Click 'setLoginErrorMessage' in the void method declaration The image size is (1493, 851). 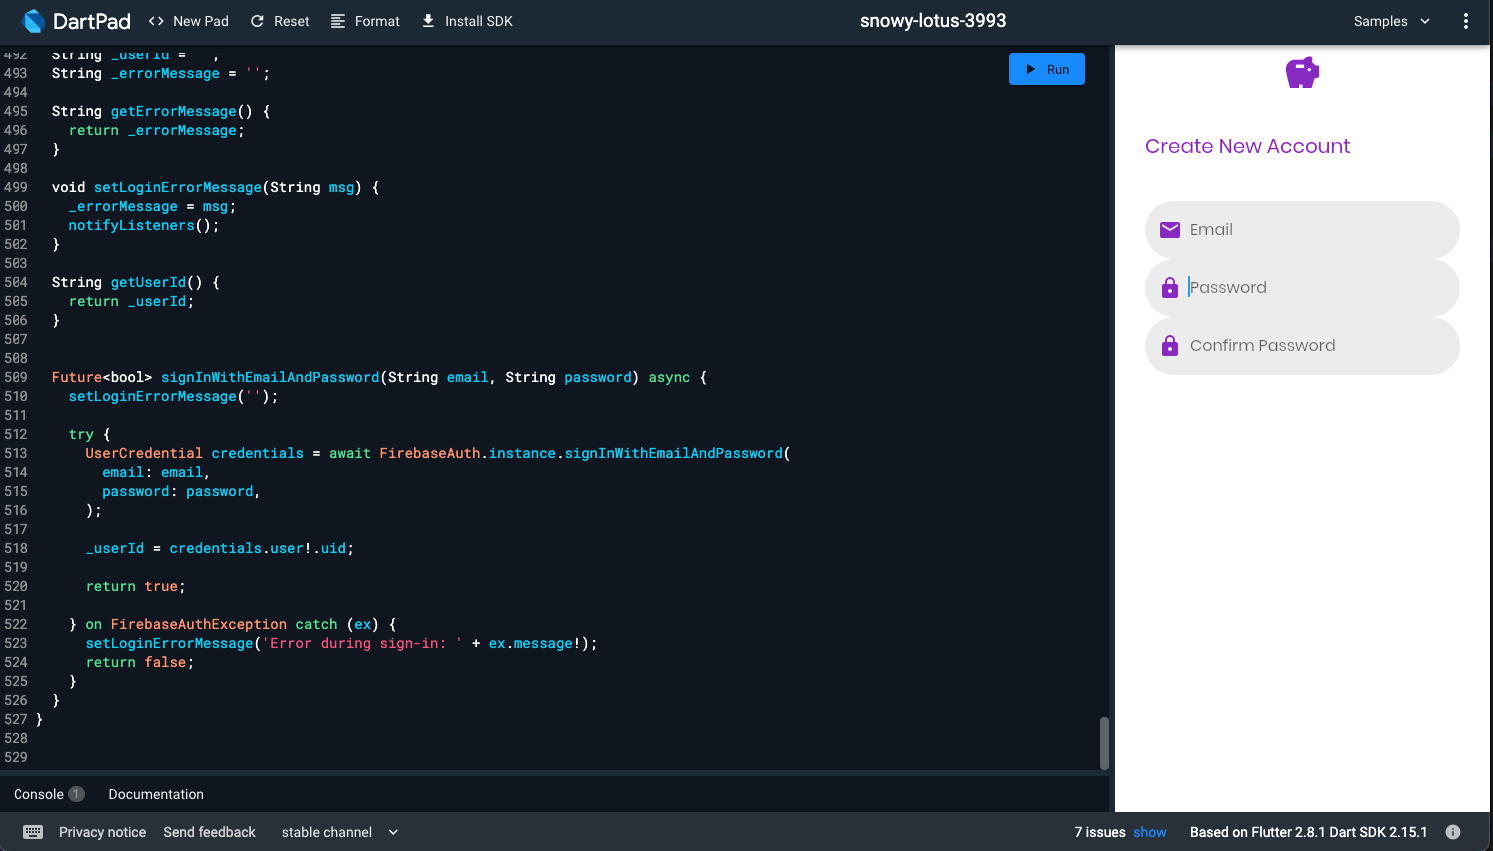[178, 187]
